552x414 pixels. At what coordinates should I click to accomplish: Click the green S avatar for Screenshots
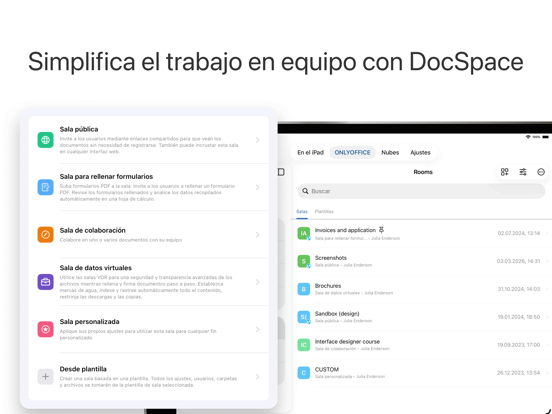click(x=303, y=261)
